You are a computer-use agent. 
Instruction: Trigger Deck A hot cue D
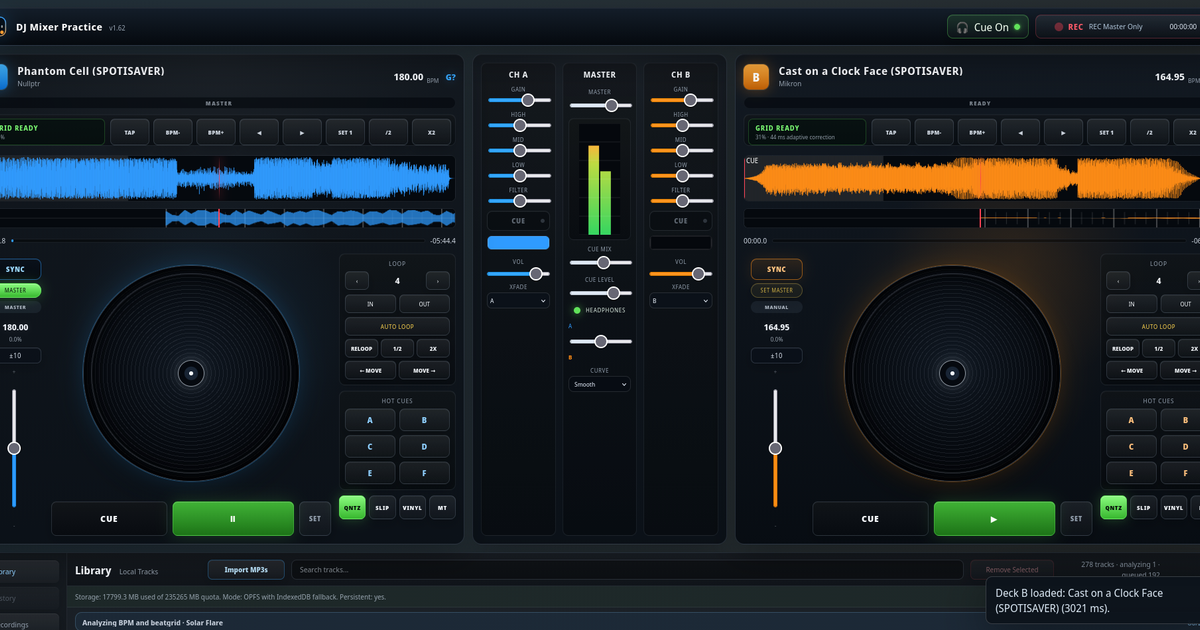point(424,447)
